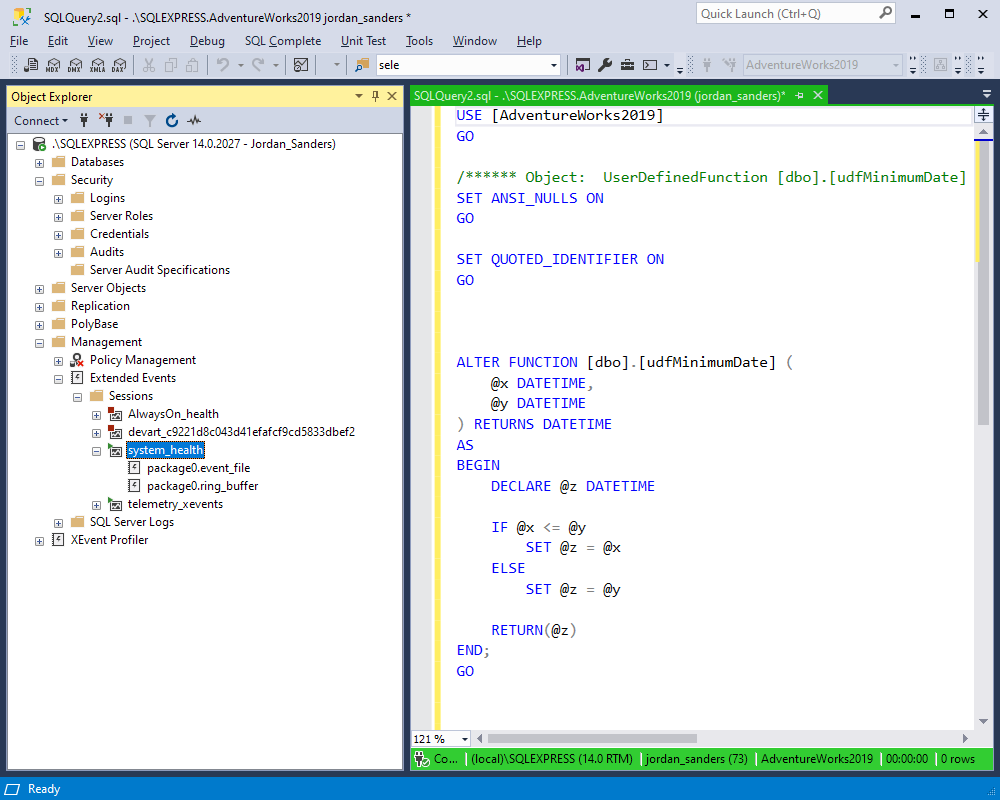Close the SQLQuery2.sql tab
This screenshot has height=800, width=1000.
pyautogui.click(x=818, y=96)
